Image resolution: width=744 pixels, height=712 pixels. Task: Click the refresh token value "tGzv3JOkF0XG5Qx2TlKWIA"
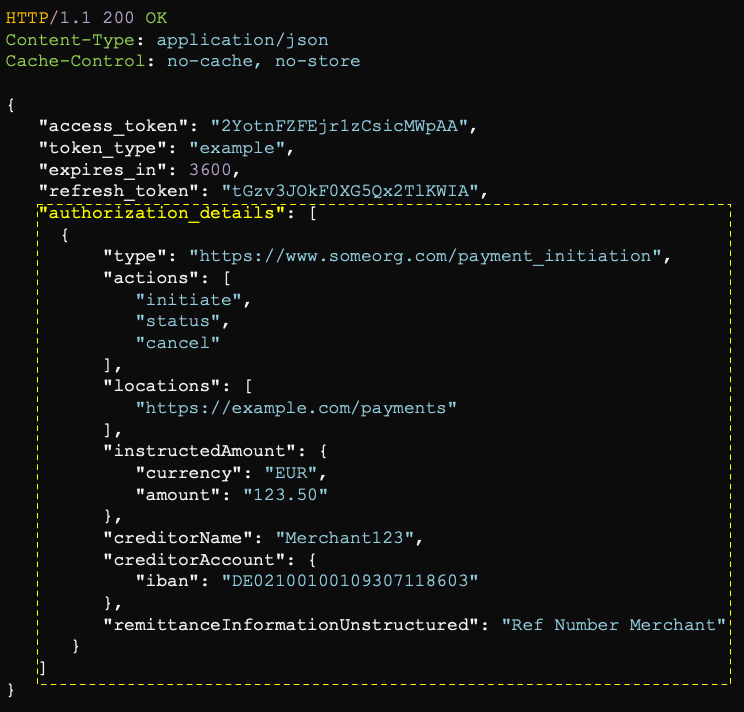click(x=350, y=191)
